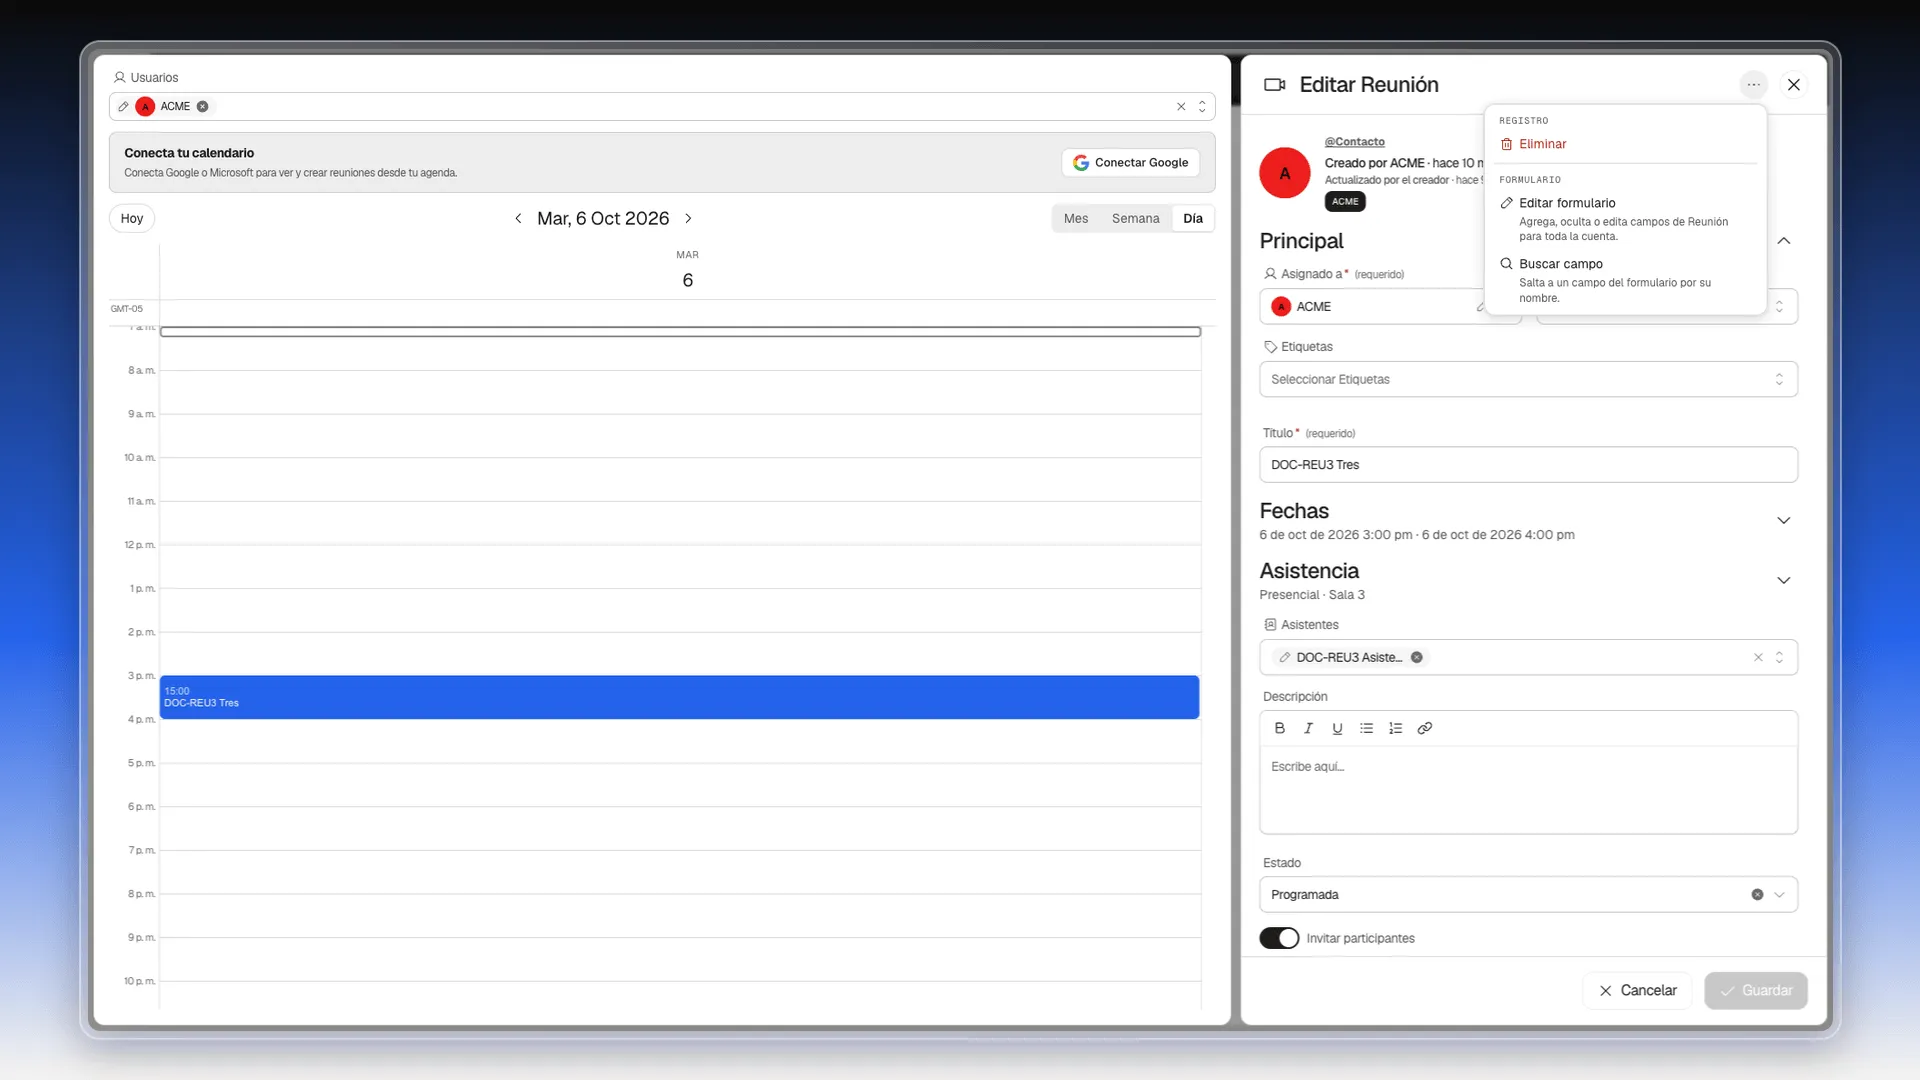
Task: Click the Bold formatting icon in Descripción
Action: (x=1279, y=728)
